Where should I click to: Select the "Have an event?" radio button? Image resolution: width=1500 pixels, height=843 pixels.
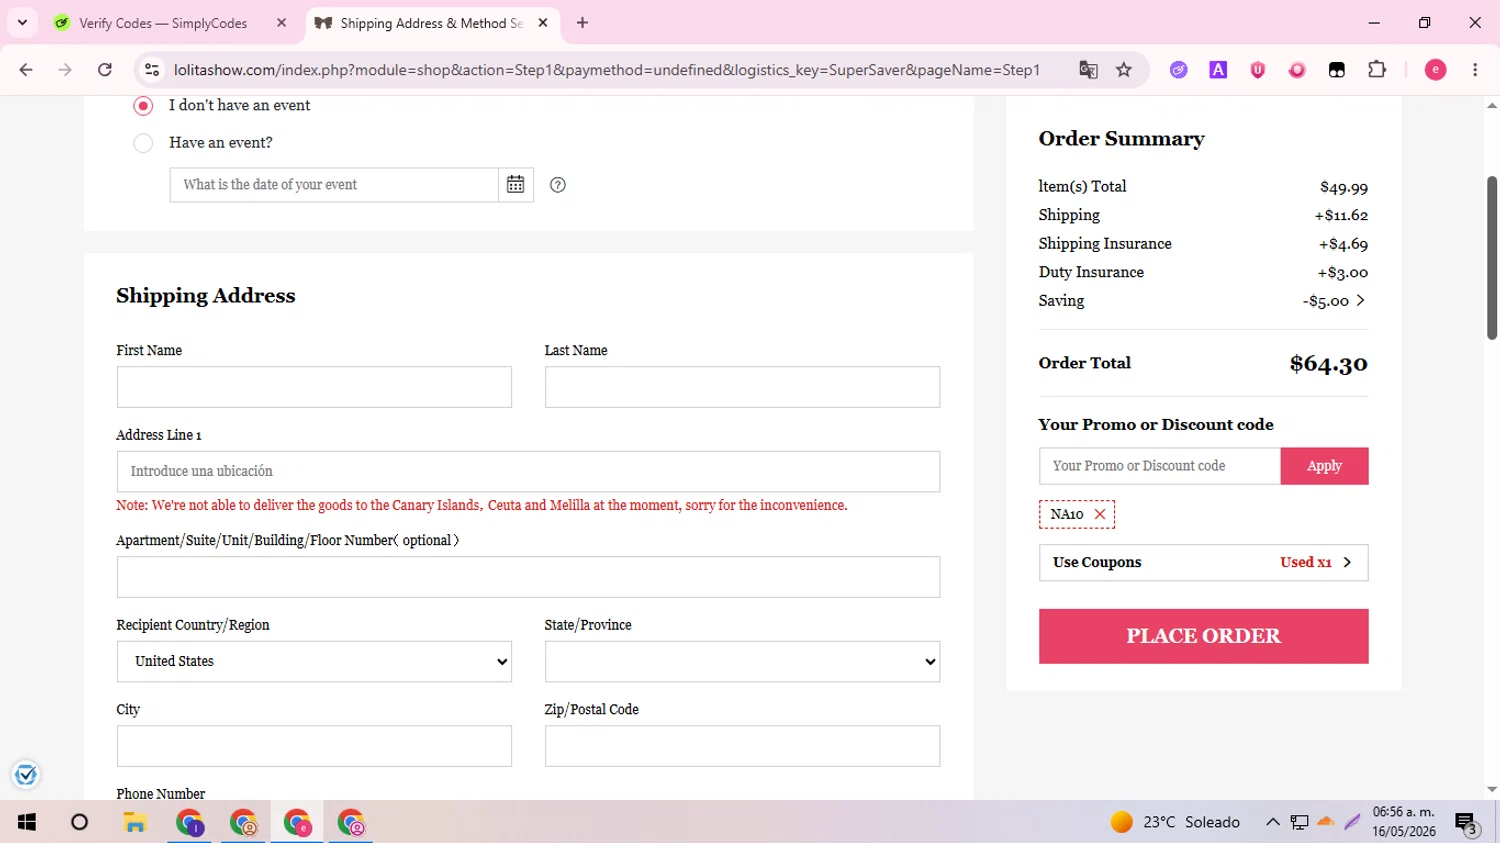point(143,143)
